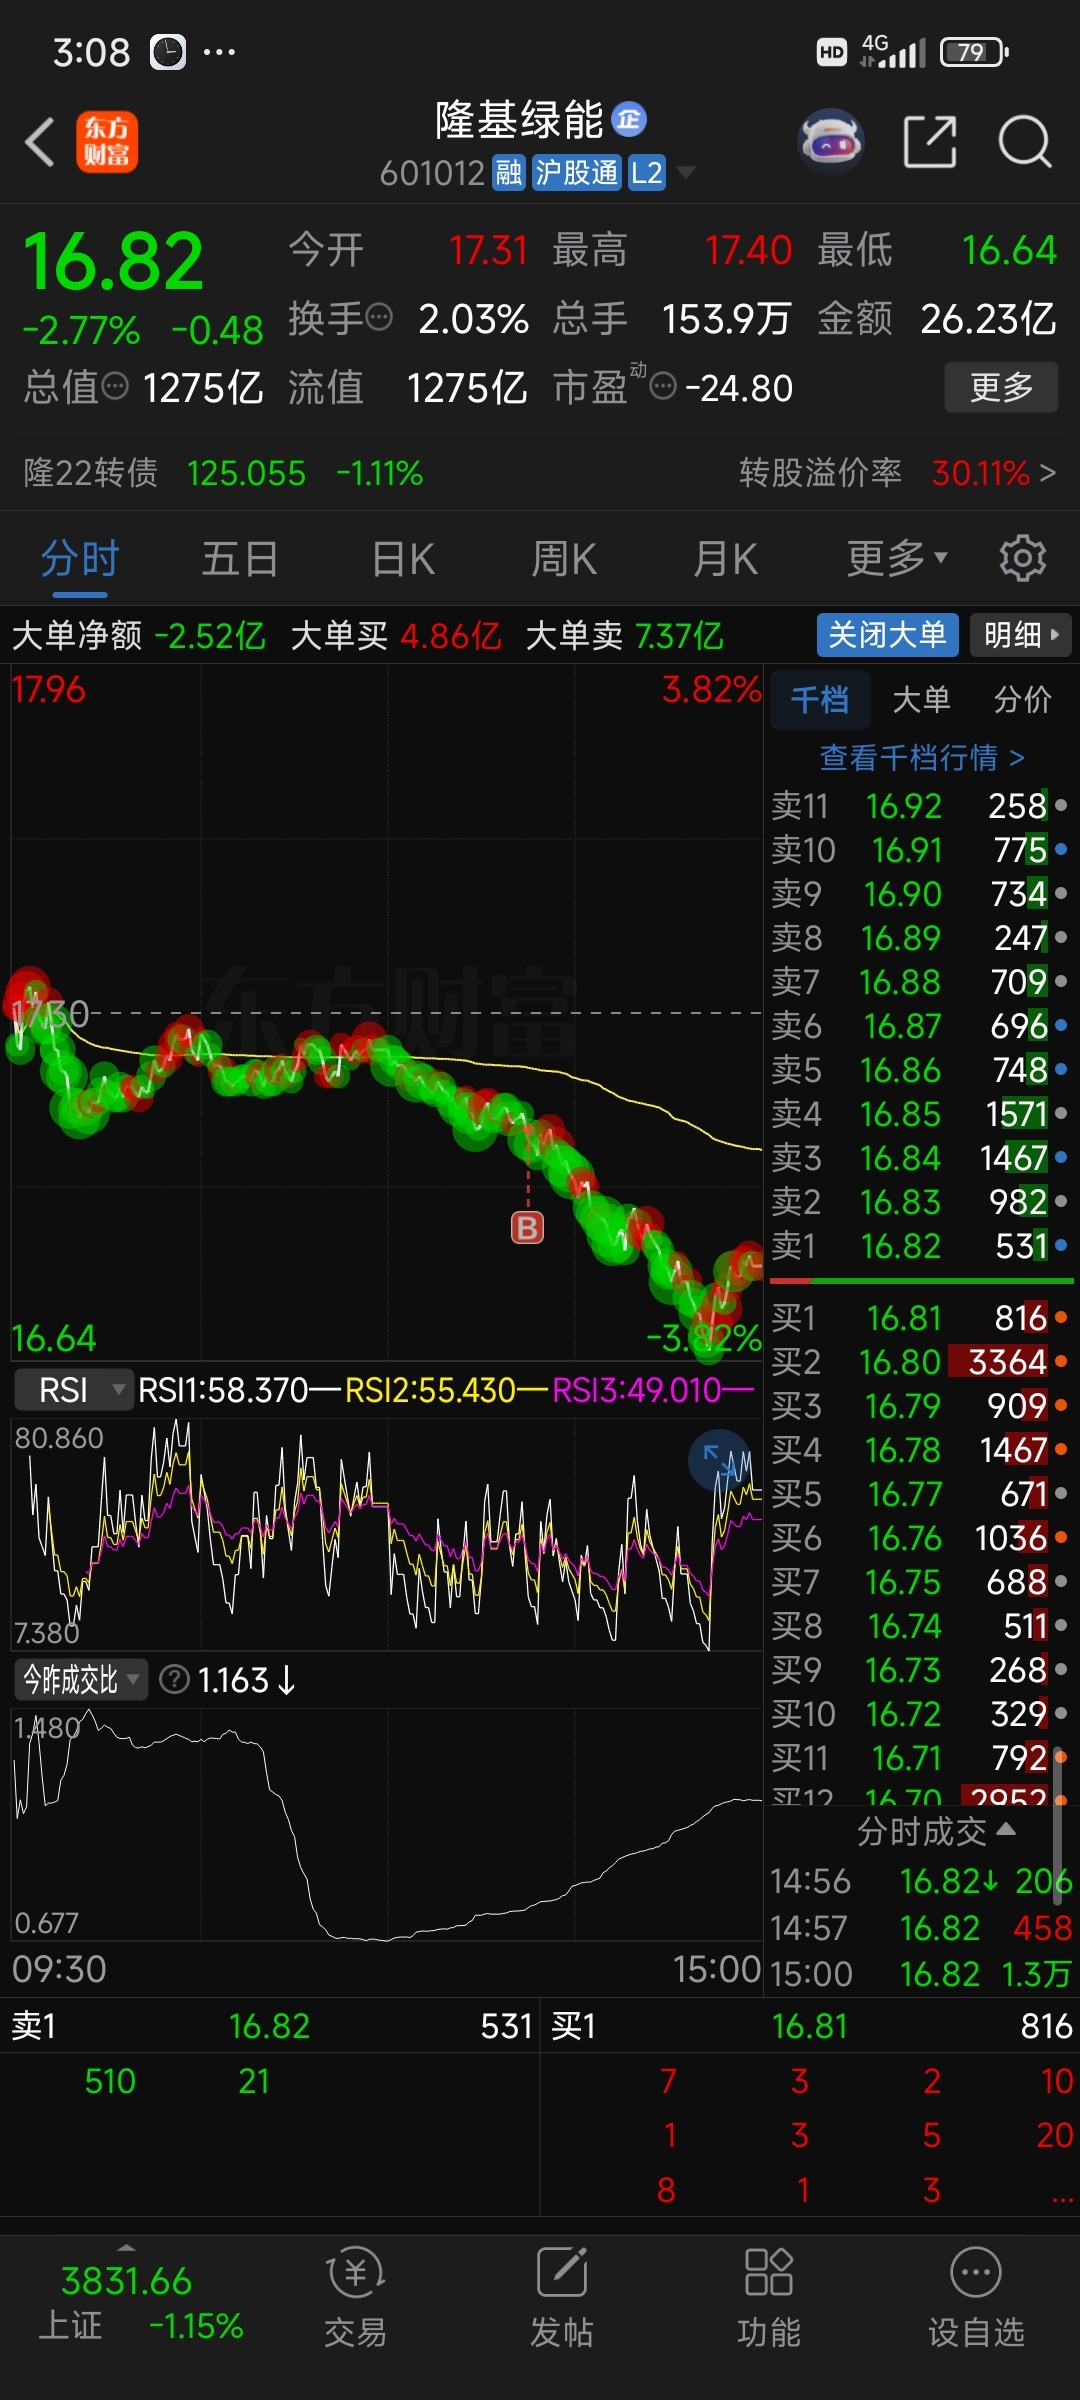The width and height of the screenshot is (1080, 2400).
Task: Tap 设自选 add watchlist icon
Action: pos(975,2297)
